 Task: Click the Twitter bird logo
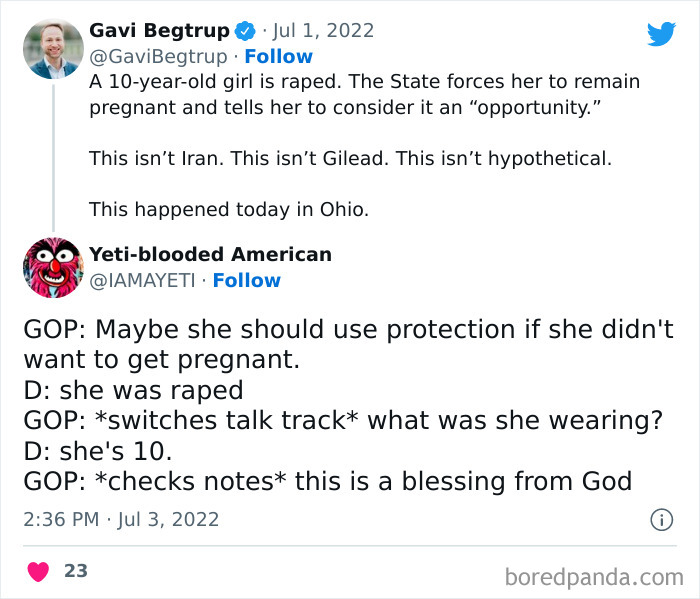point(661,34)
